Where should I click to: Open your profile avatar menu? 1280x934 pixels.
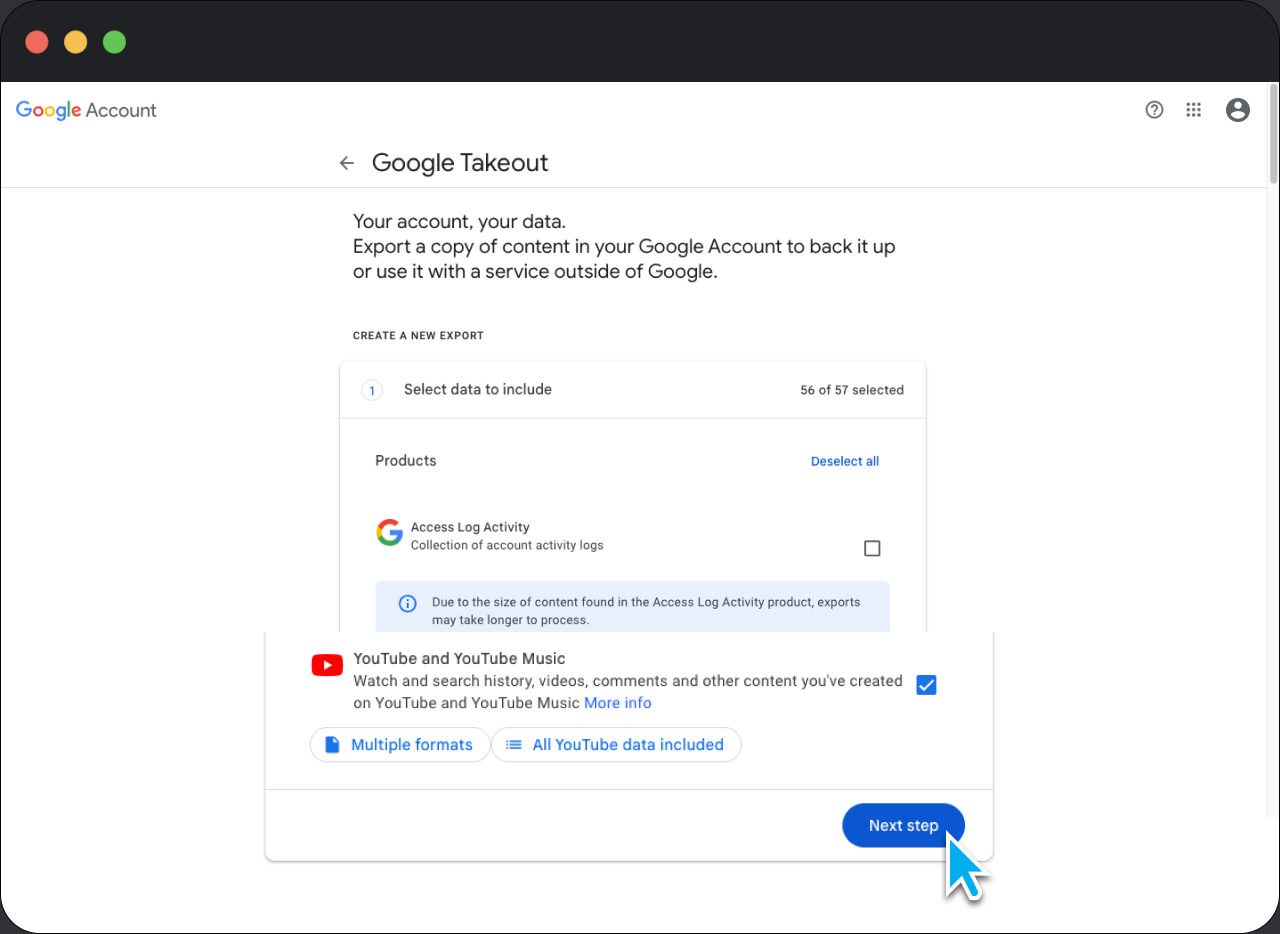pos(1237,110)
